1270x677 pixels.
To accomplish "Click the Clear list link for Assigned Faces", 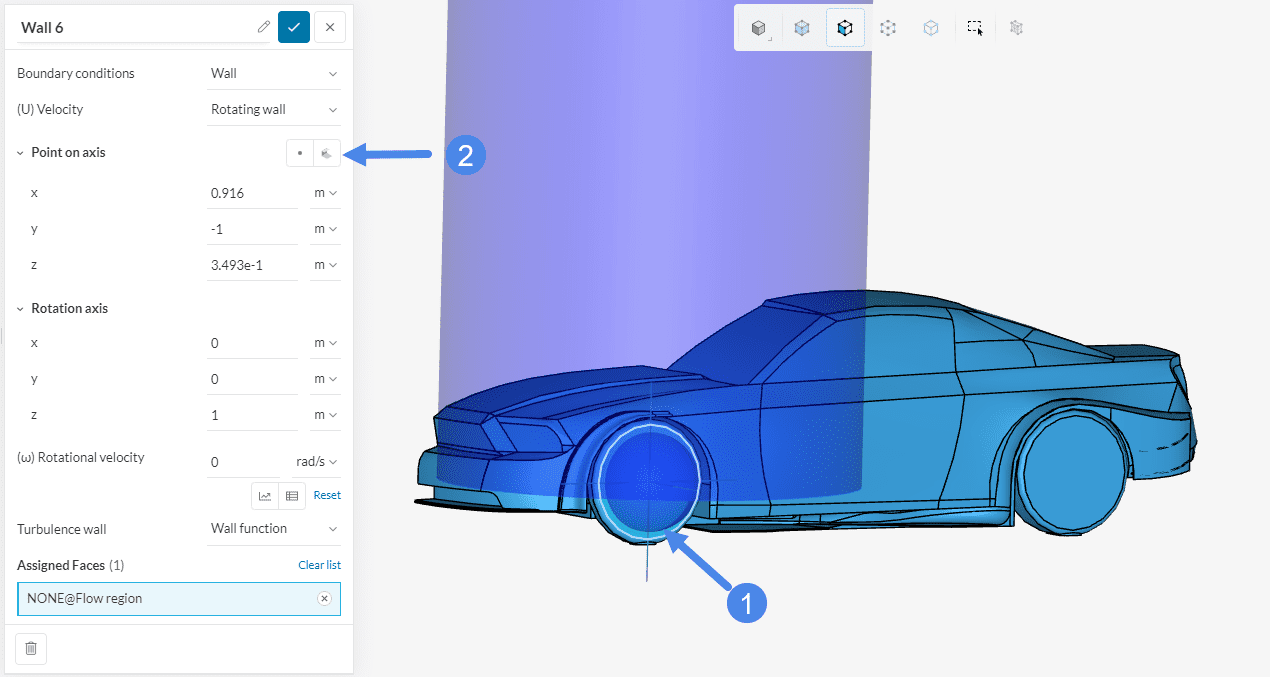I will 319,565.
